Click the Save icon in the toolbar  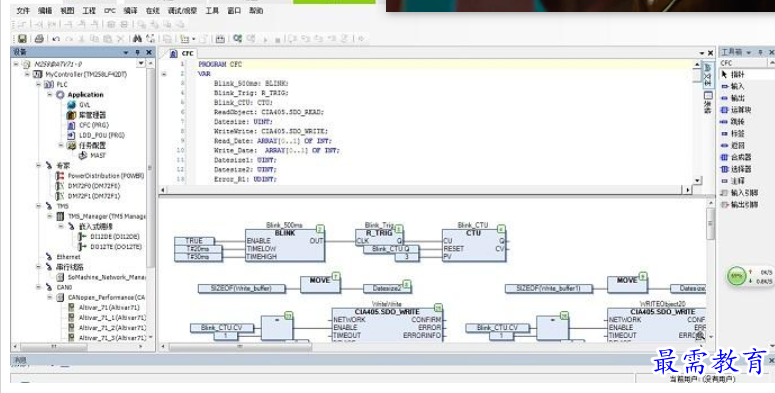tap(22, 39)
